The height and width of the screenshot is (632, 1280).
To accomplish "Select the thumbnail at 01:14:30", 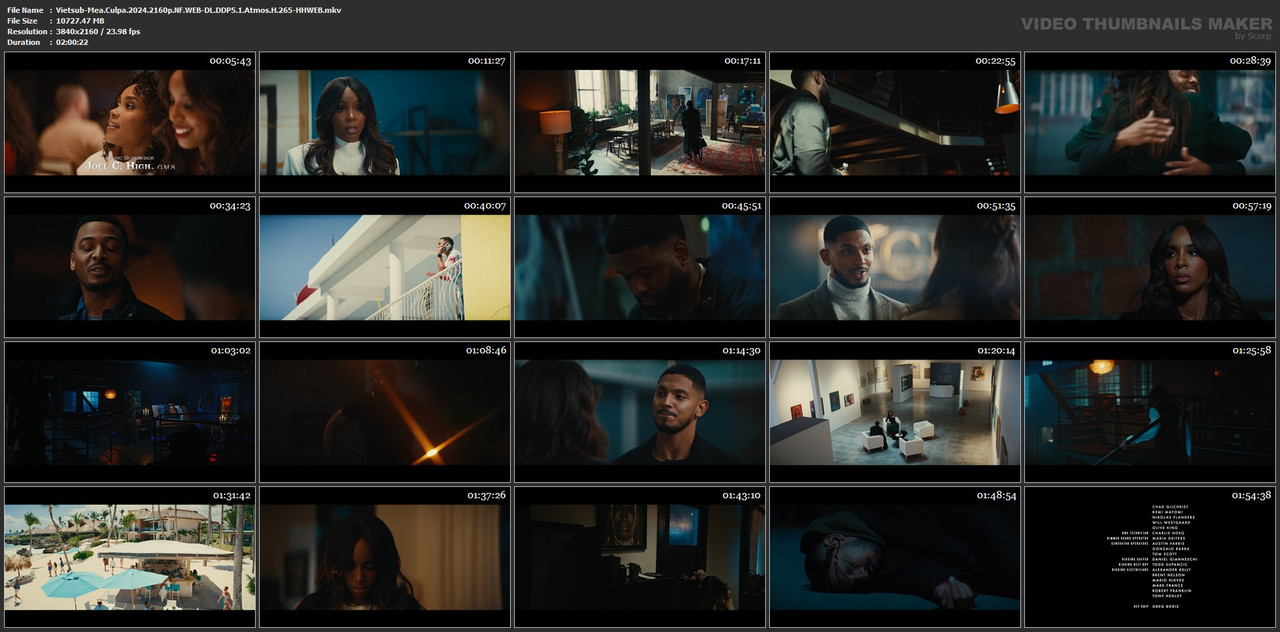I will click(x=640, y=412).
